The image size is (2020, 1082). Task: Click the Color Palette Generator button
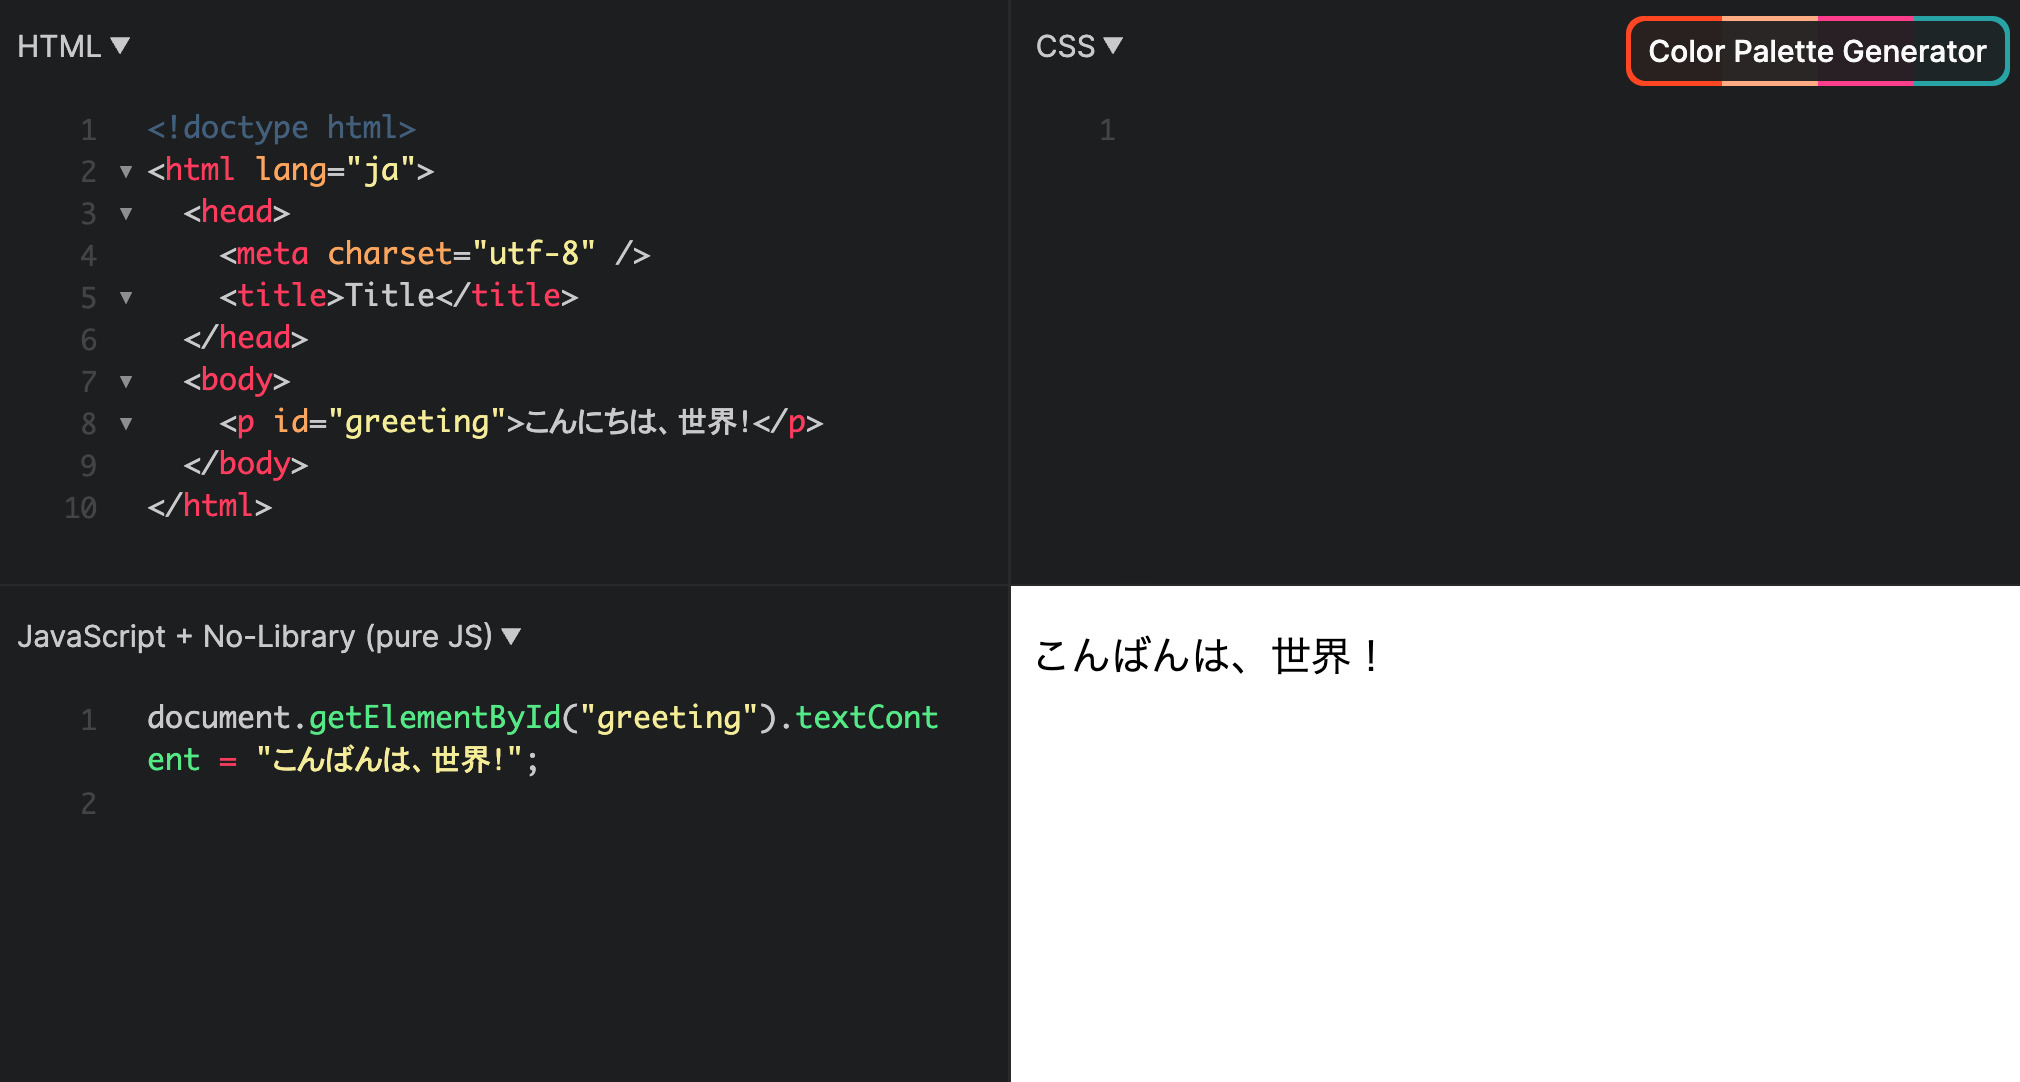(x=1816, y=51)
